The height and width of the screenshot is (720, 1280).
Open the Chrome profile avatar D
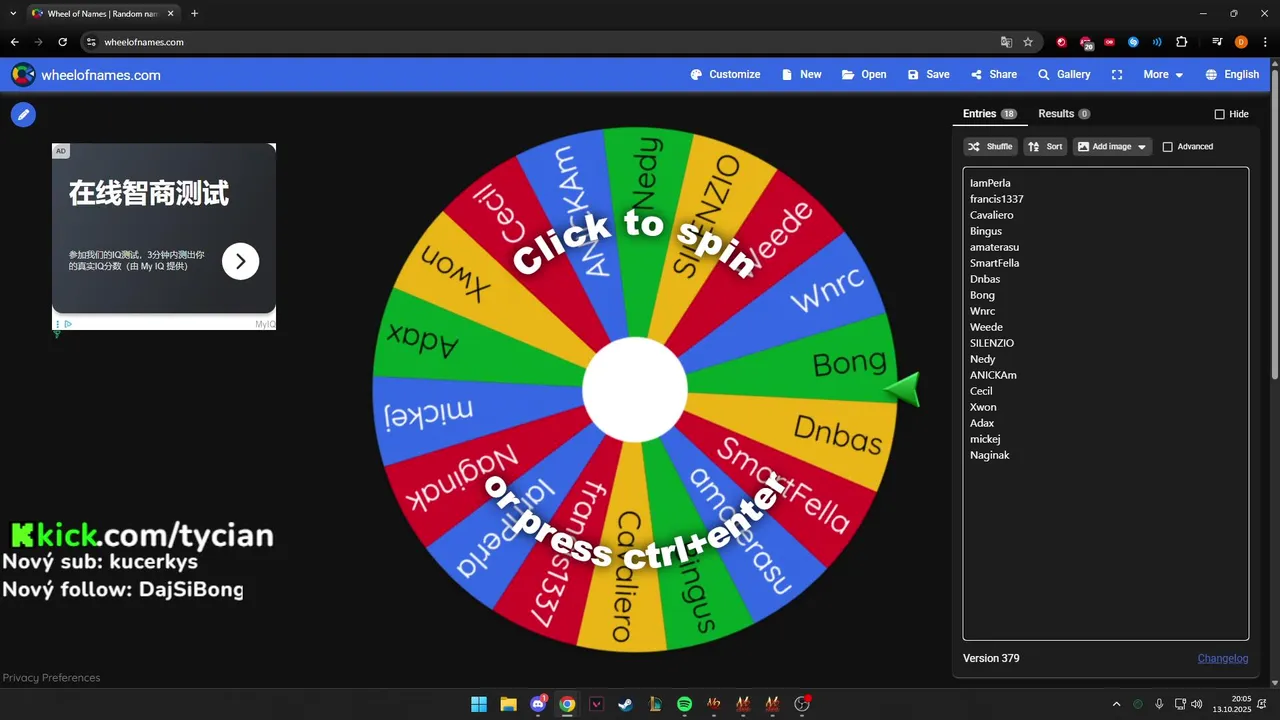(1241, 42)
